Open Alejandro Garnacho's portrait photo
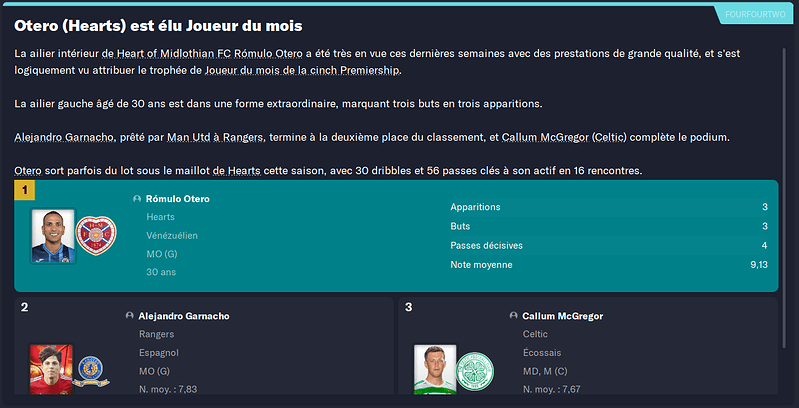Screen dimensions: 799x408 [x=51, y=369]
